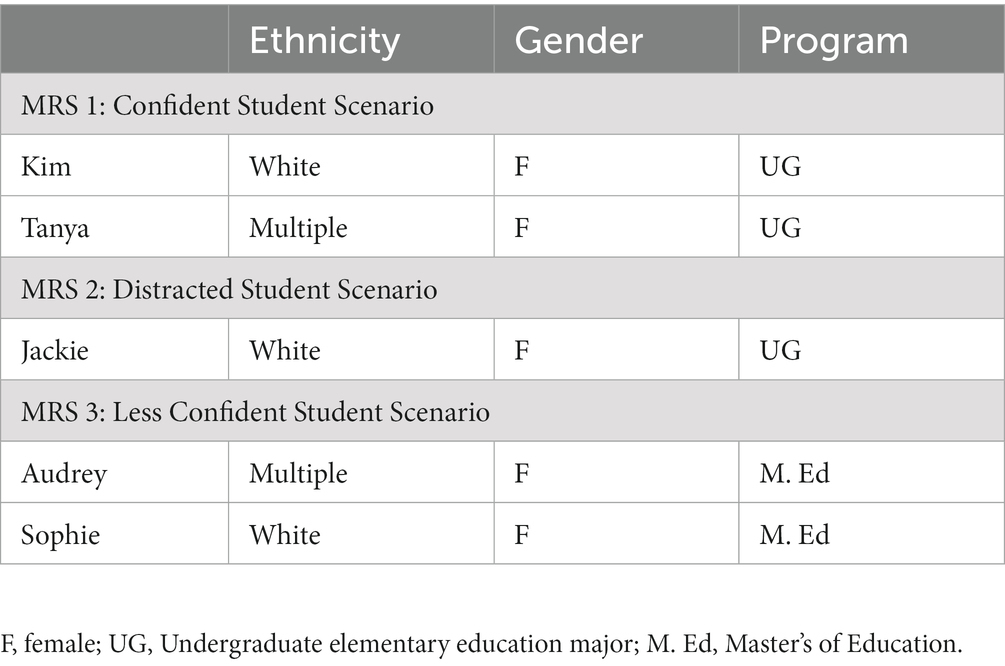The image size is (1005, 666).
Task: Click the name Audrey
Action: [x=64, y=474]
